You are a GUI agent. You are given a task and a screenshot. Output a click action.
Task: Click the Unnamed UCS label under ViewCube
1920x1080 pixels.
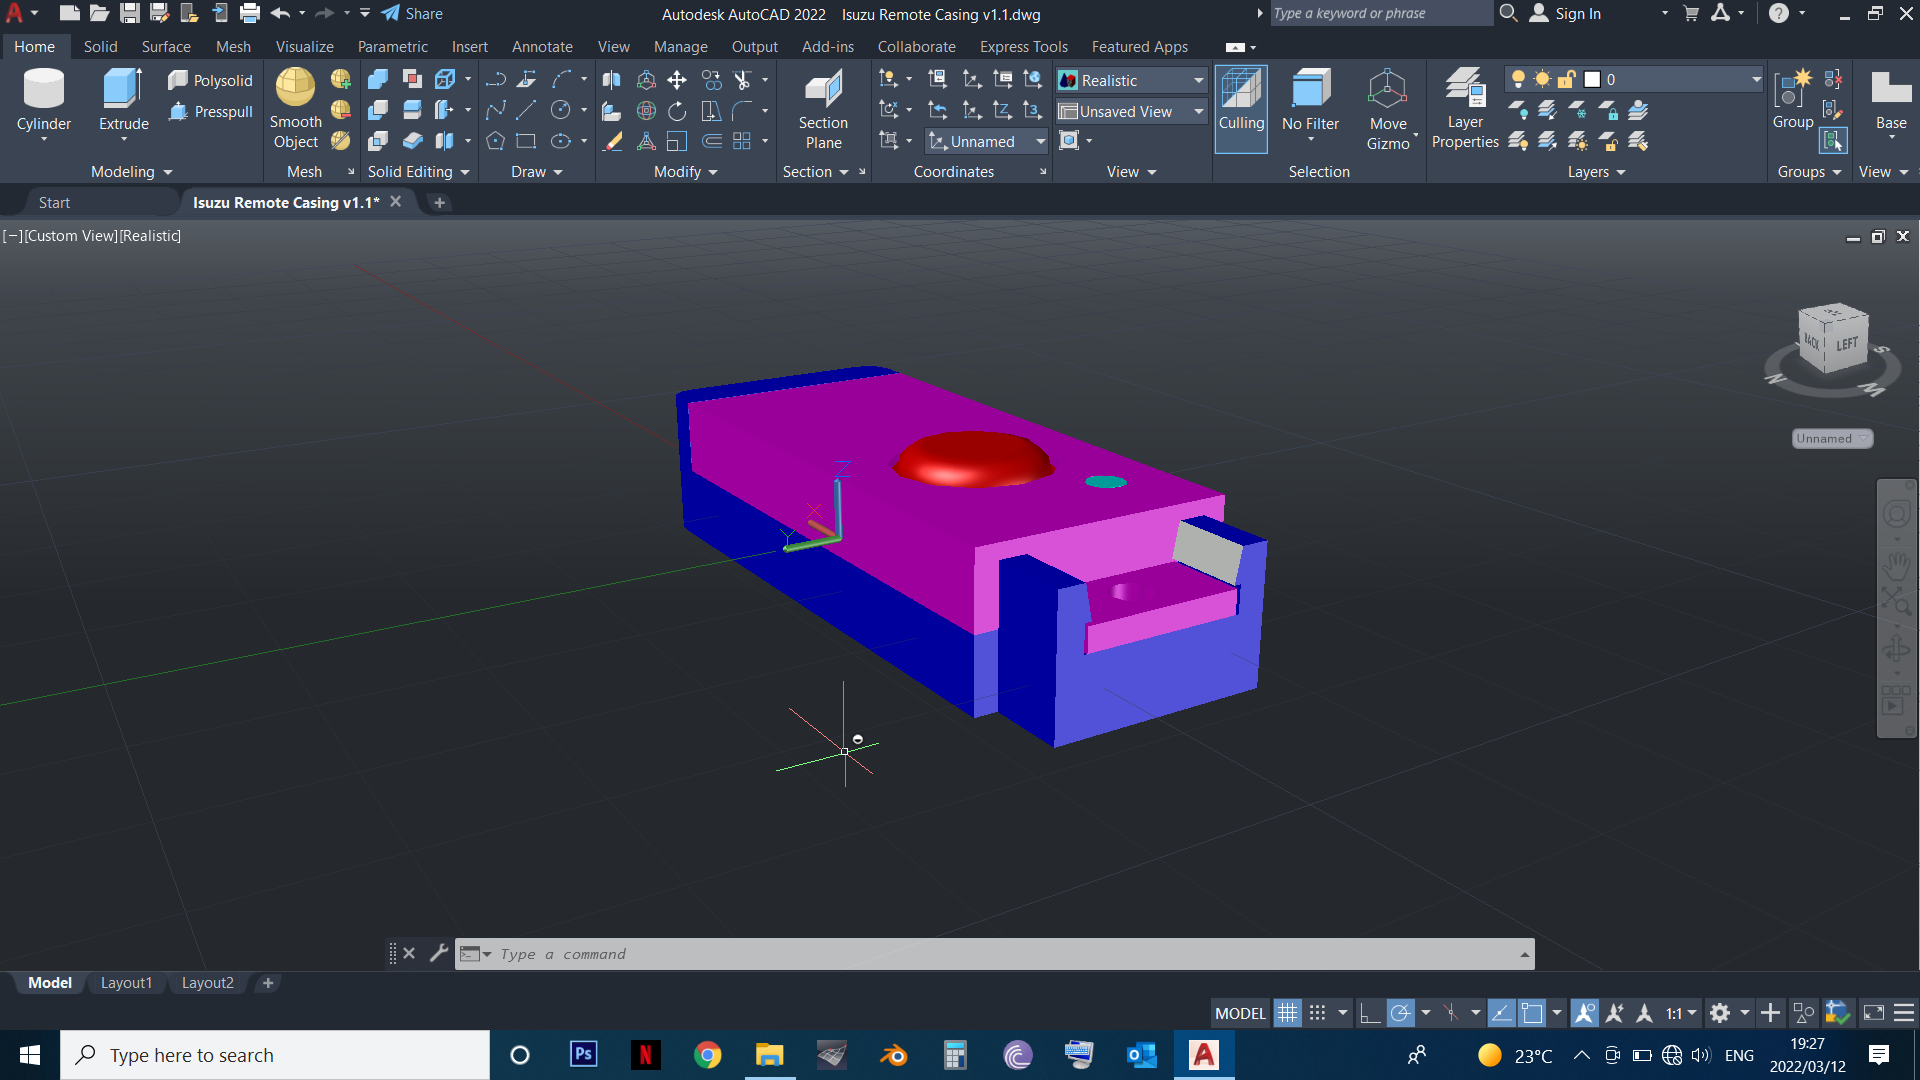1832,438
